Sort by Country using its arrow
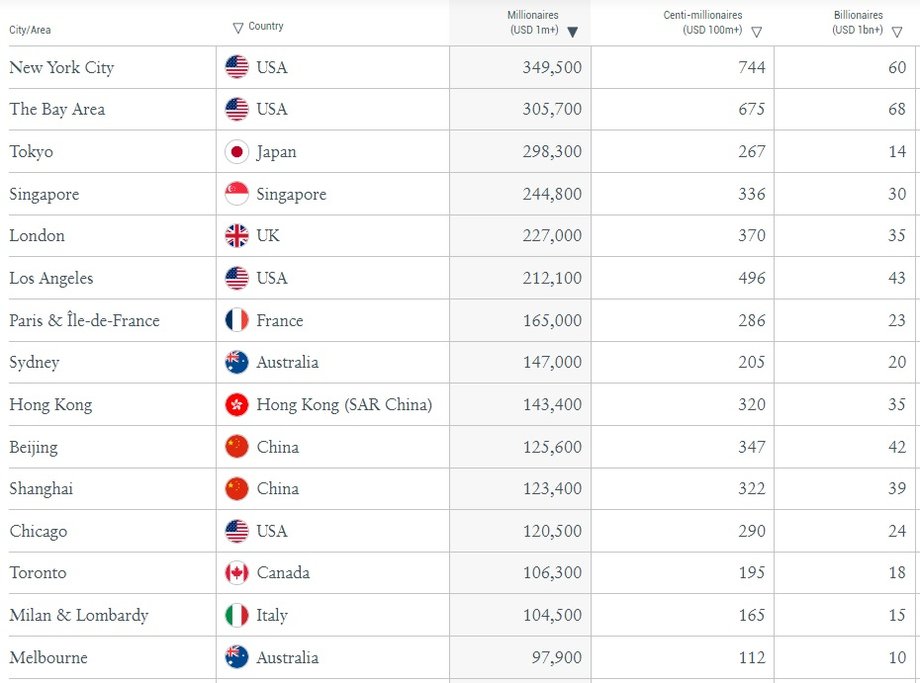Image resolution: width=920 pixels, height=683 pixels. (237, 27)
